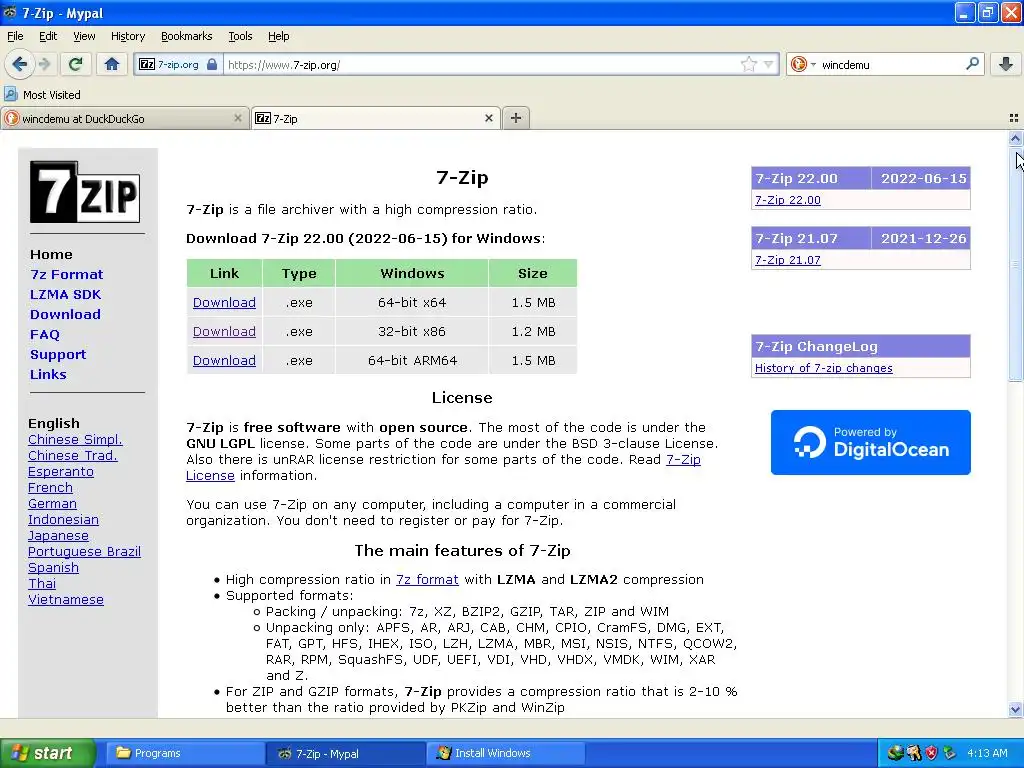Screen dimensions: 1024x768
Task: Open the 7-Zip 22.00 news link
Action: (788, 200)
